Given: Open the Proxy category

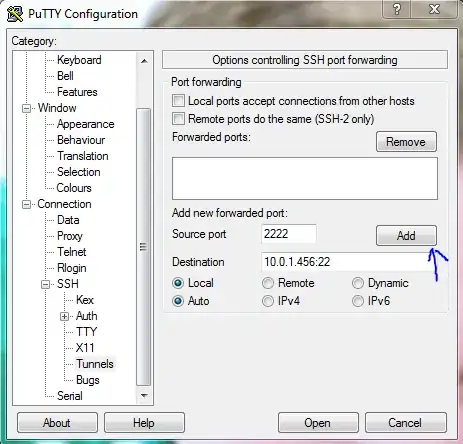Looking at the screenshot, I should [70, 236].
